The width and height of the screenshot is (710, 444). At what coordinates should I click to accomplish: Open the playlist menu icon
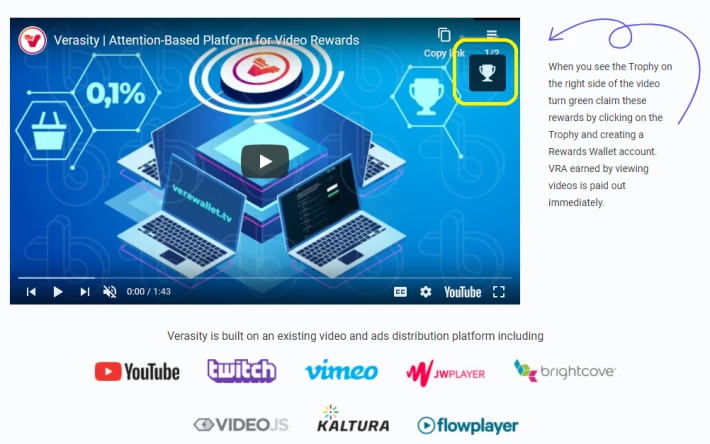[492, 34]
